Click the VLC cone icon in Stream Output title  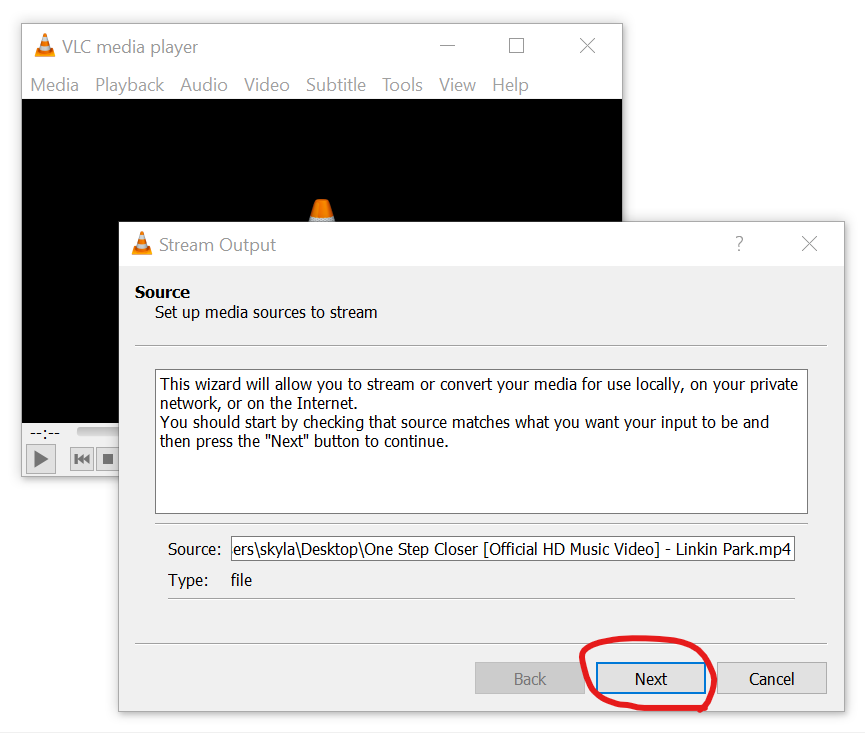click(x=142, y=244)
